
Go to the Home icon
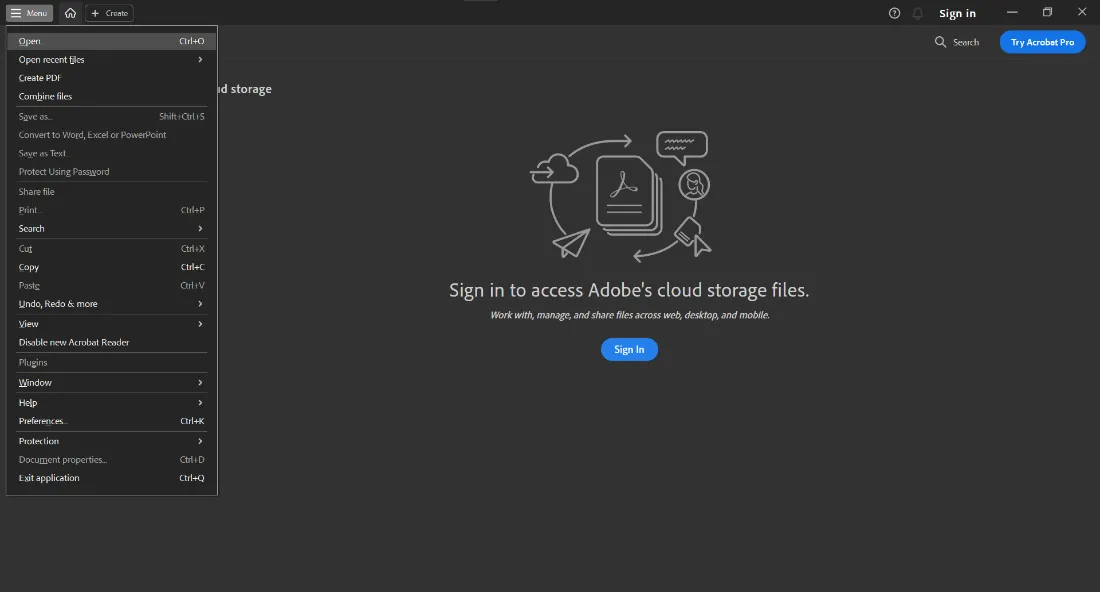tap(70, 13)
